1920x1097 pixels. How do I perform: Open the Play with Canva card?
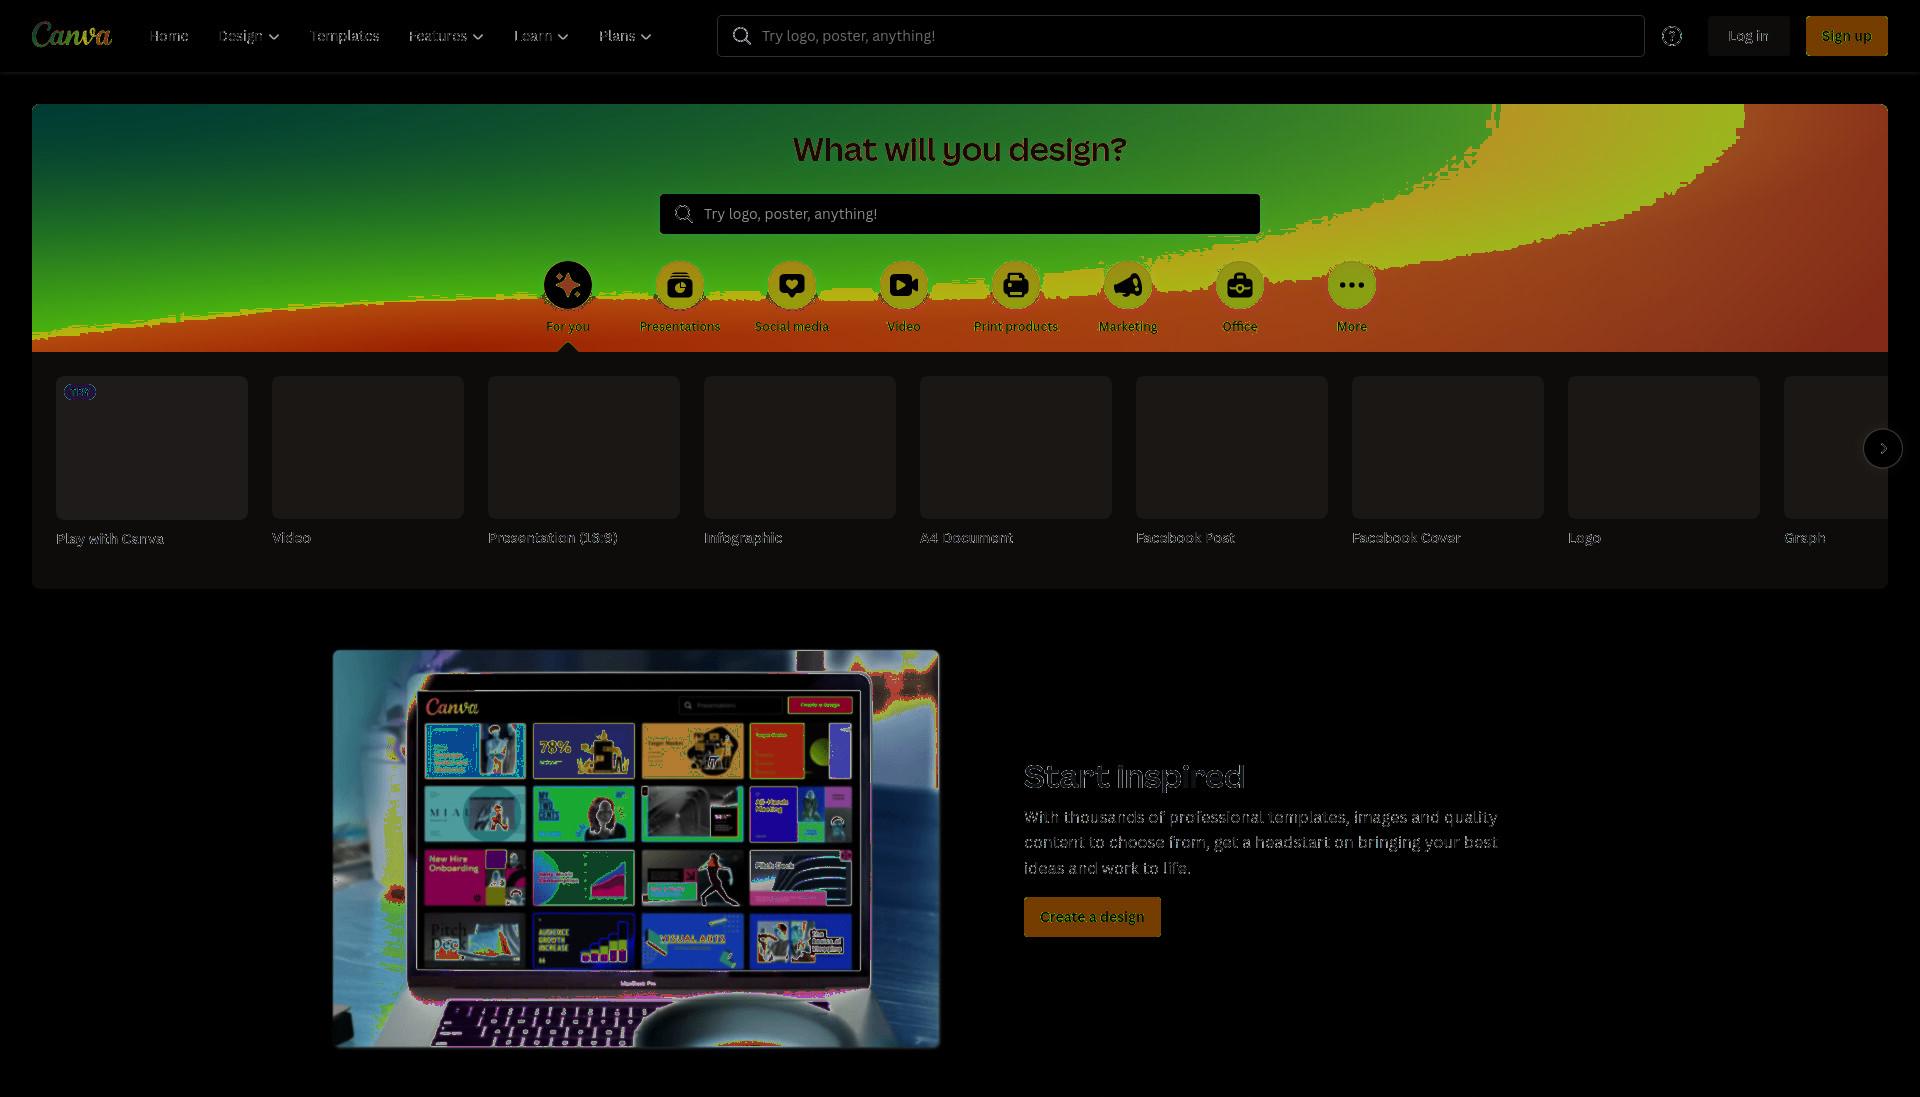pyautogui.click(x=152, y=447)
